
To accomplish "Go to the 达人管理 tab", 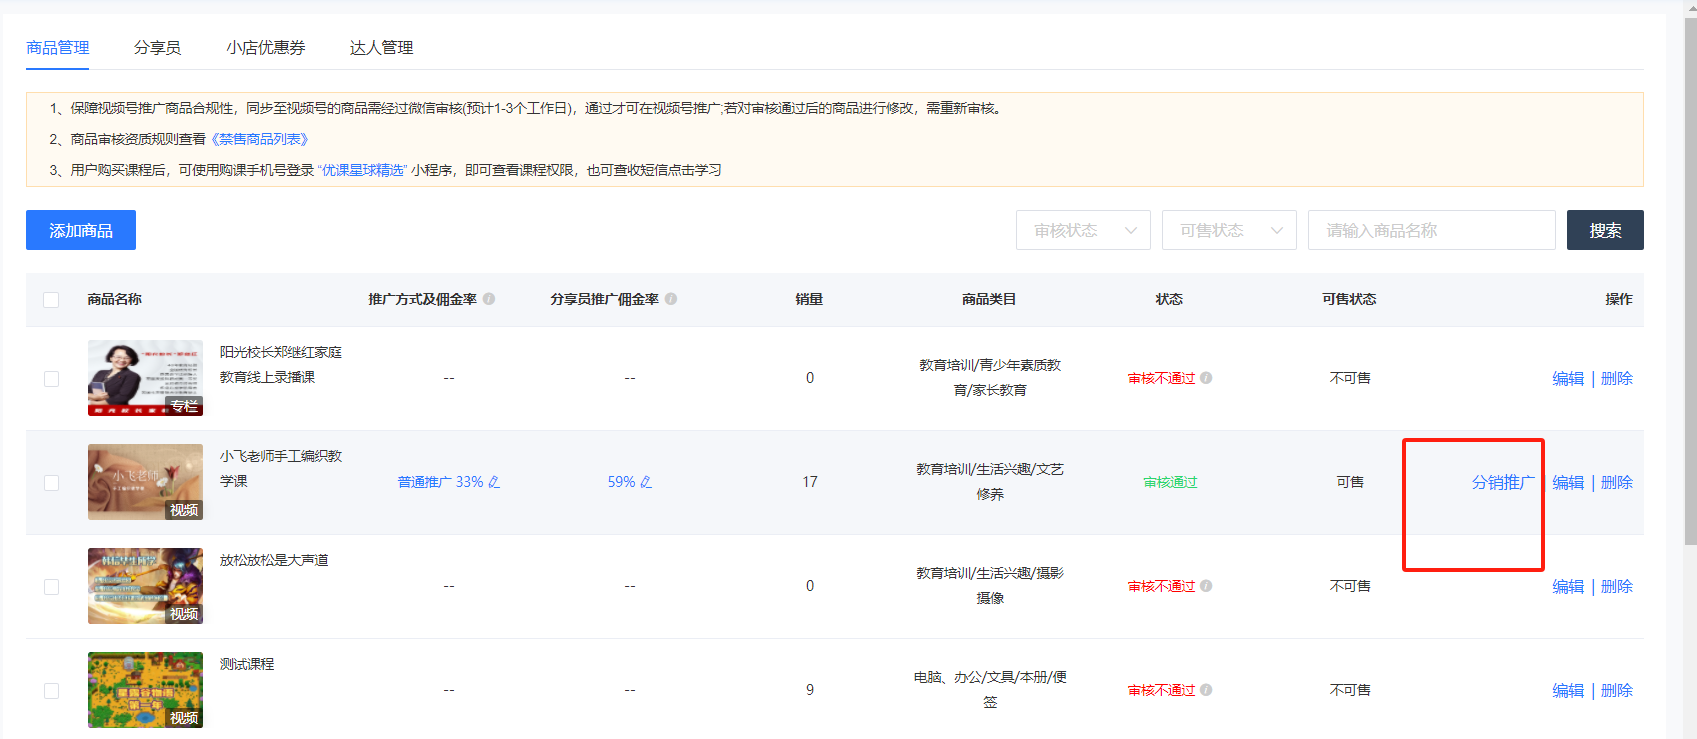I will [x=381, y=48].
